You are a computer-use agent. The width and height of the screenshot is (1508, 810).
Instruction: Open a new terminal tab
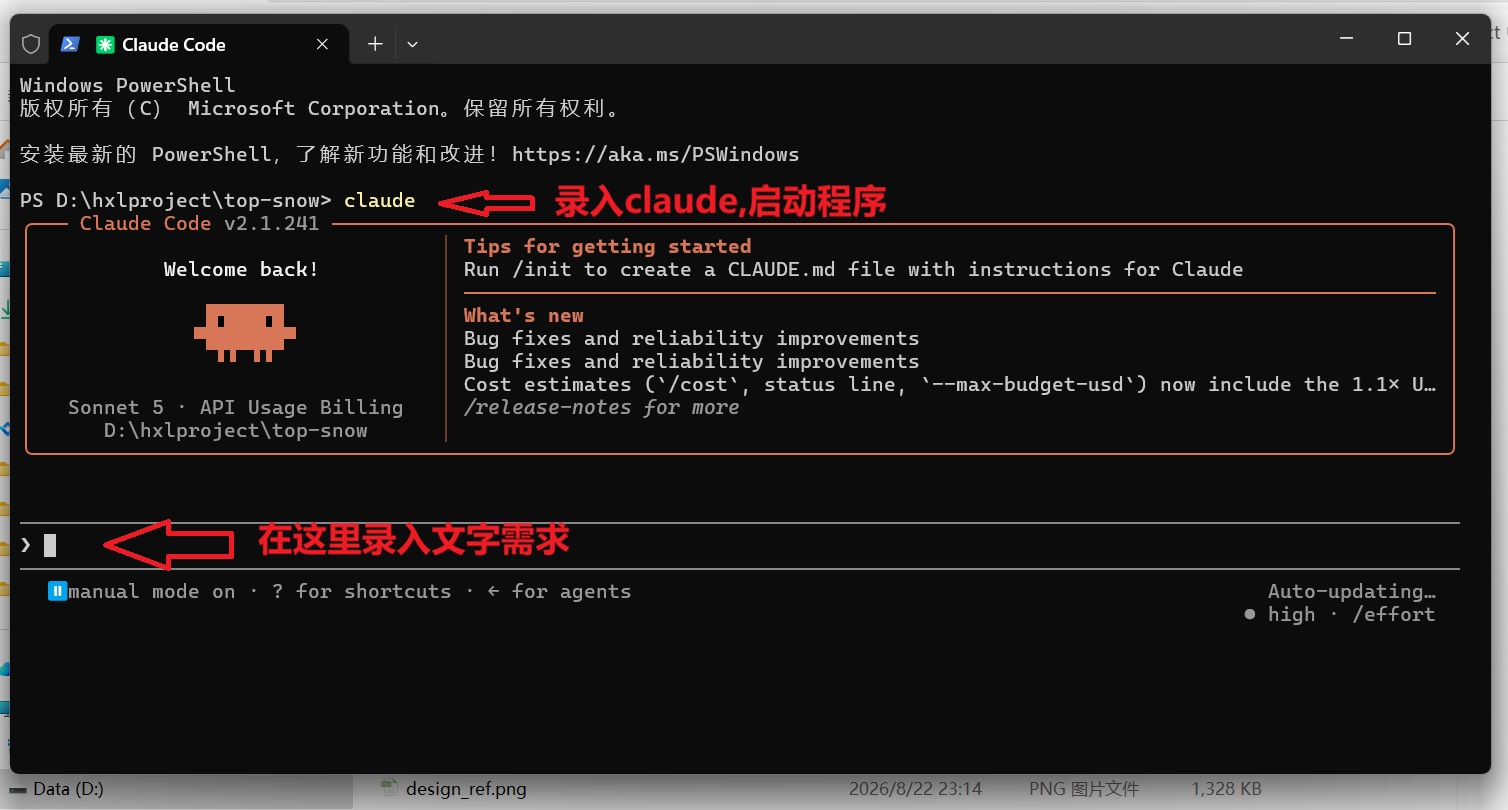pos(375,44)
